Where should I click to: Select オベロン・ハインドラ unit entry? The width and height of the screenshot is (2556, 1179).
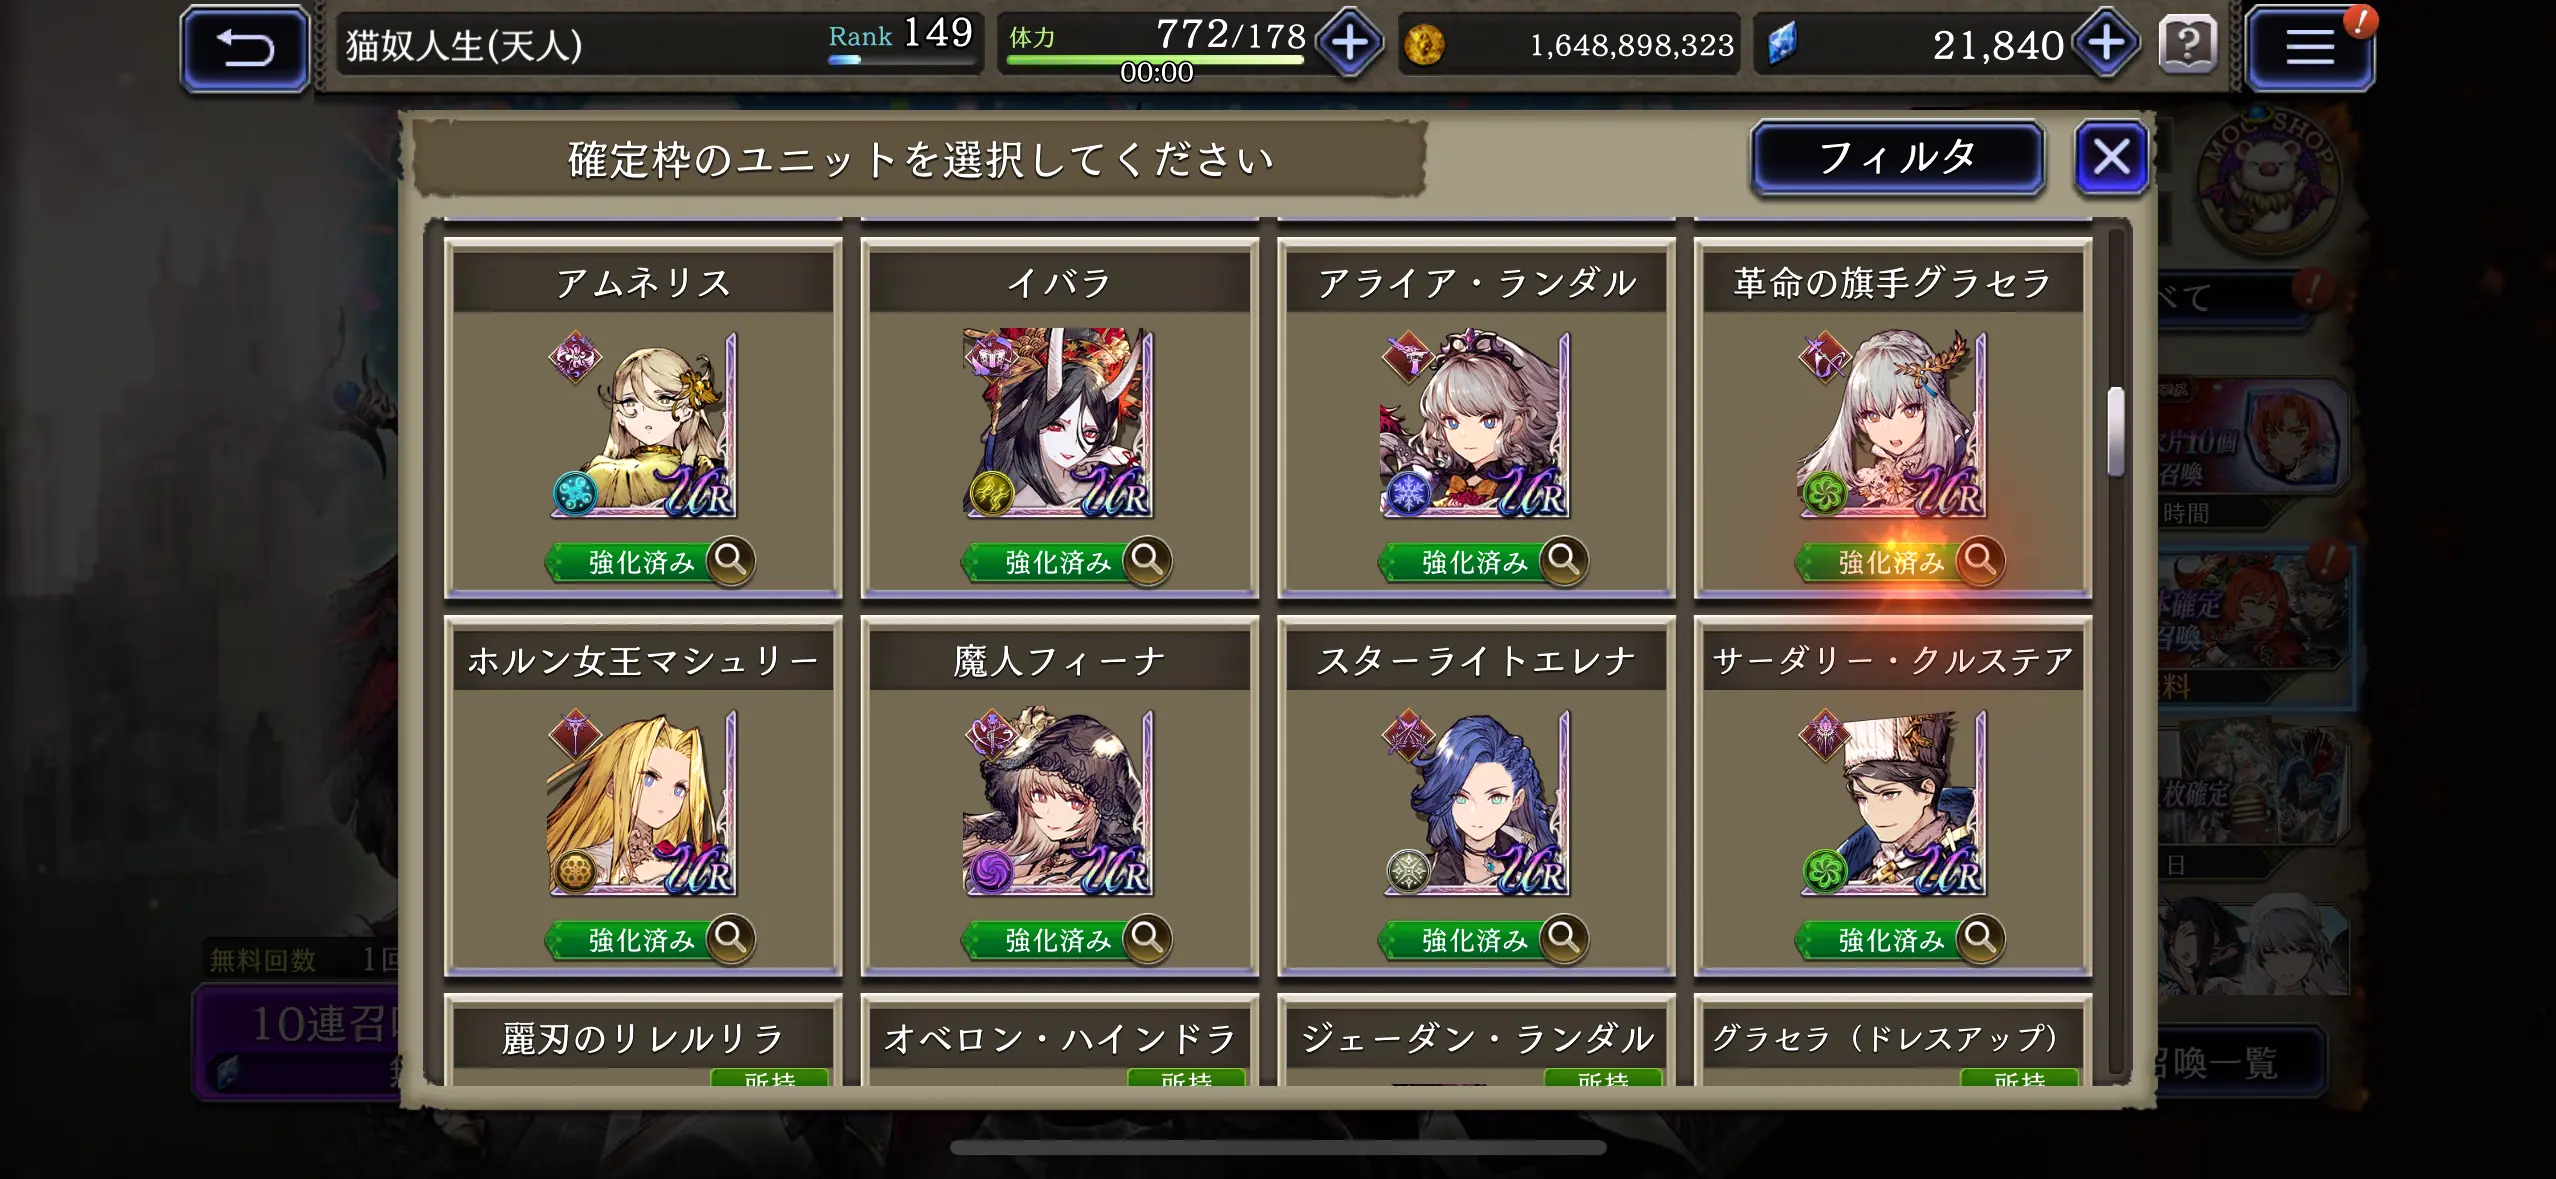click(x=1059, y=1040)
